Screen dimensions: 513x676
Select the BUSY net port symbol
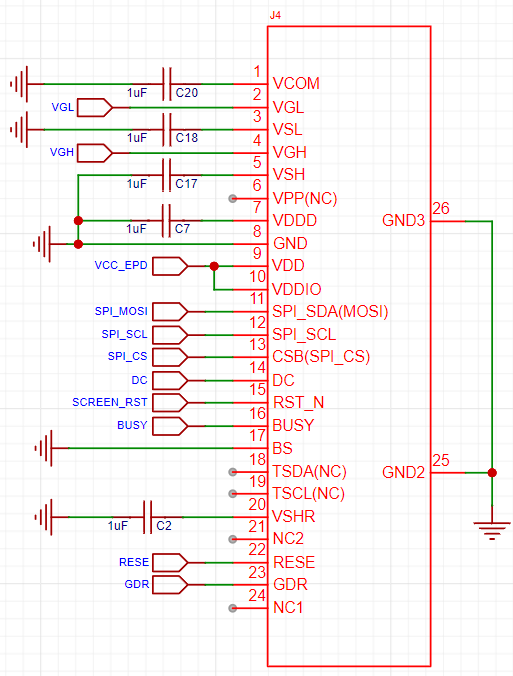click(x=170, y=426)
